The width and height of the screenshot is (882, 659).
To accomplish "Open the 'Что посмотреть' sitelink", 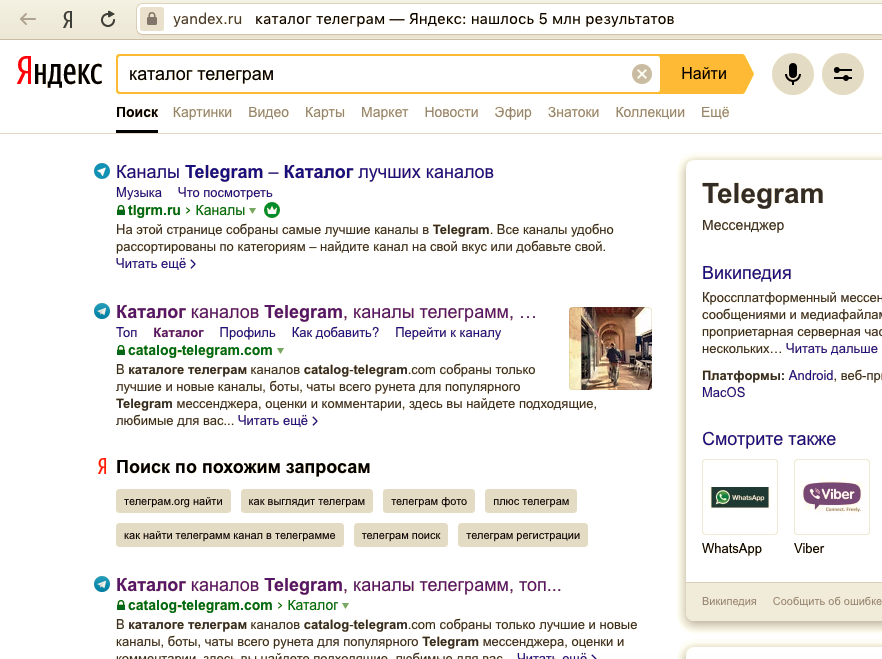I will pos(225,192).
